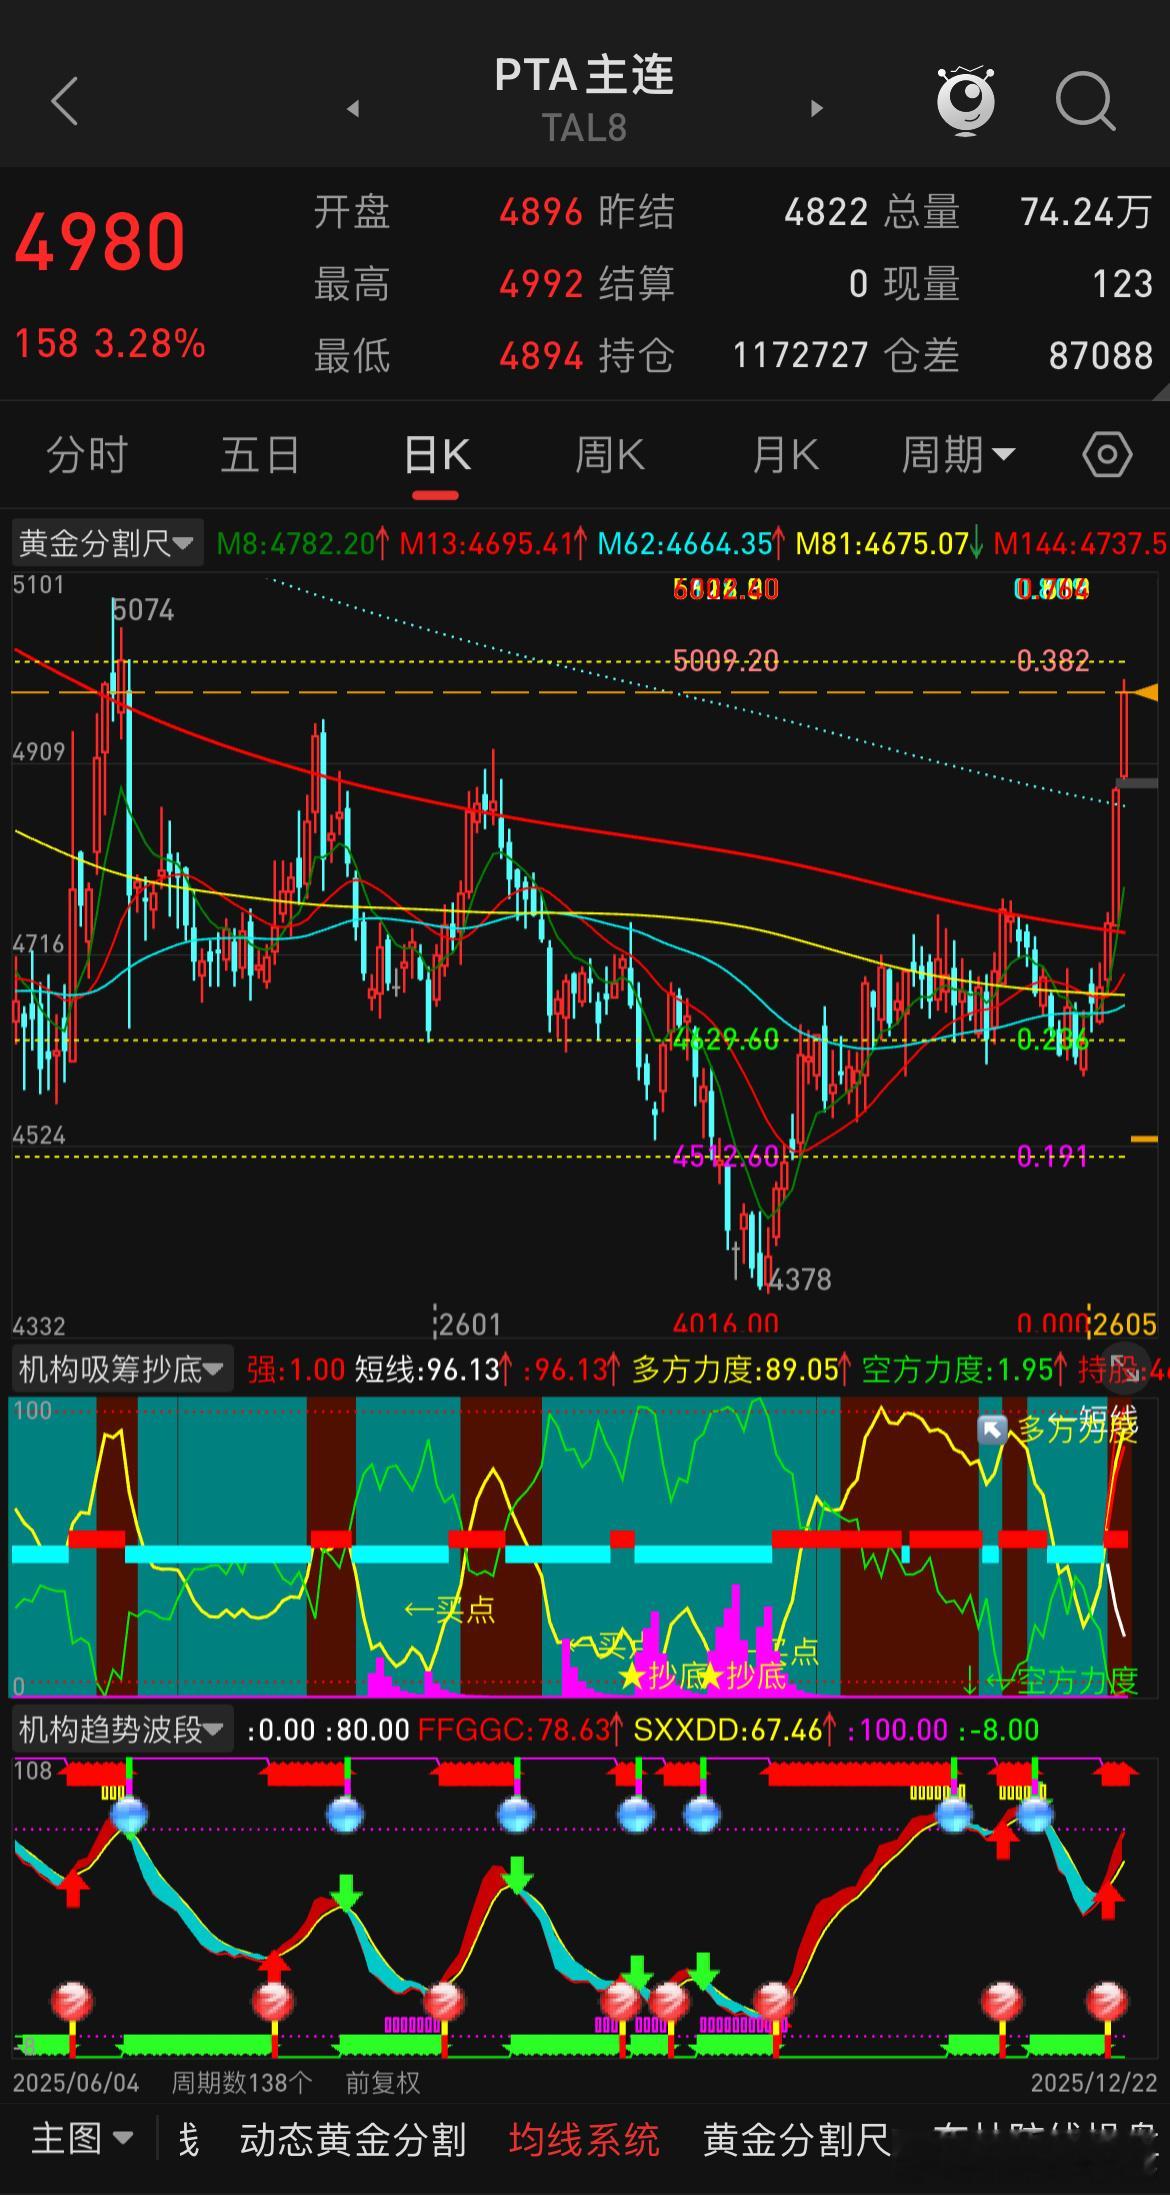Go back using the top-left arrow
The height and width of the screenshot is (2195, 1170).
(65, 101)
